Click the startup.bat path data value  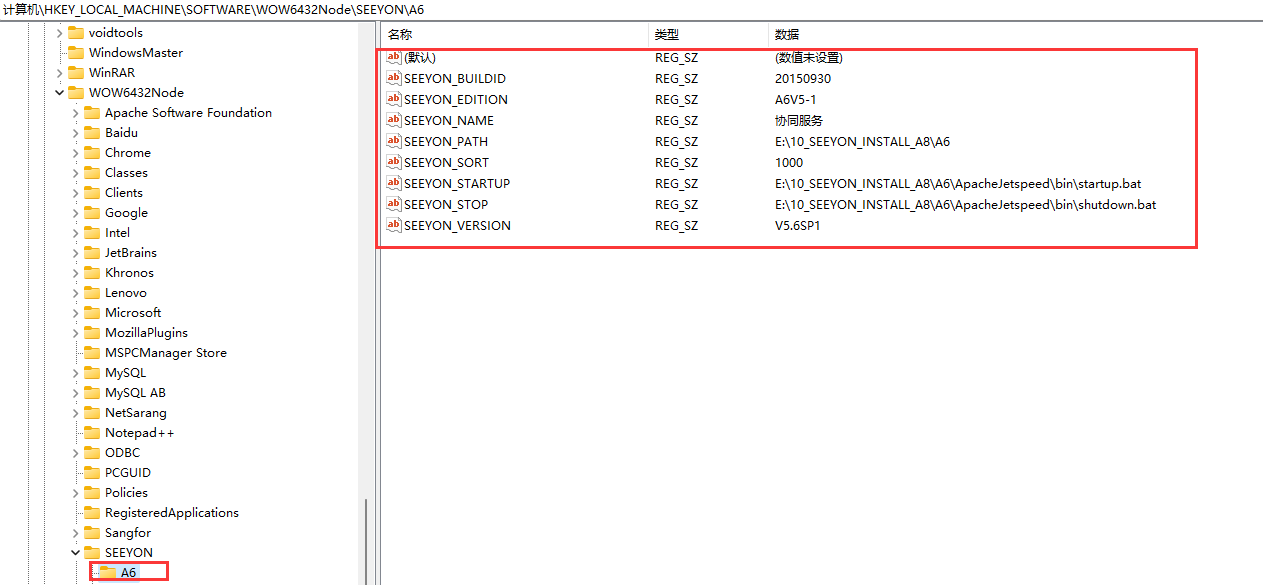[958, 183]
